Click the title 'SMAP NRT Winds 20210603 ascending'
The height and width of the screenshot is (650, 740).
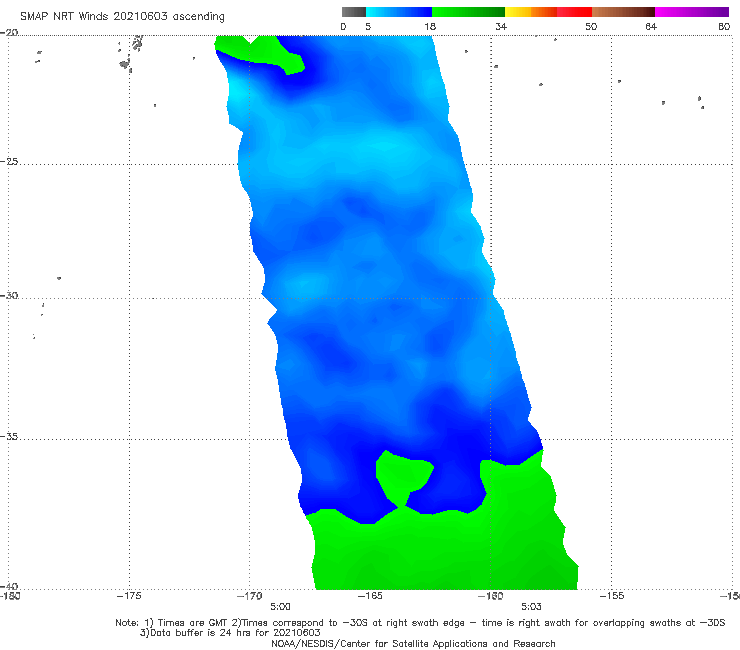(122, 16)
